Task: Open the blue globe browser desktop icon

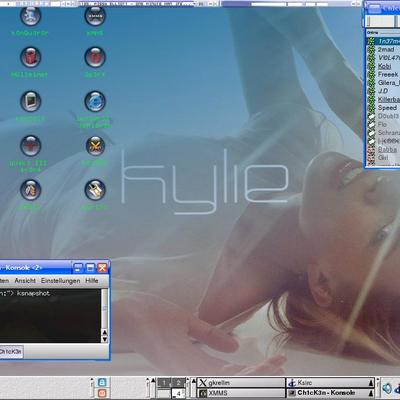Action: click(x=95, y=101)
